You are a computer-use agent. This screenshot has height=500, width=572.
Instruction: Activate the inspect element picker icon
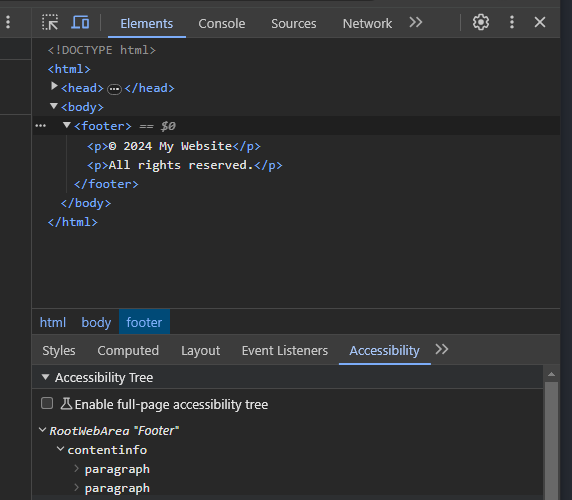point(50,23)
